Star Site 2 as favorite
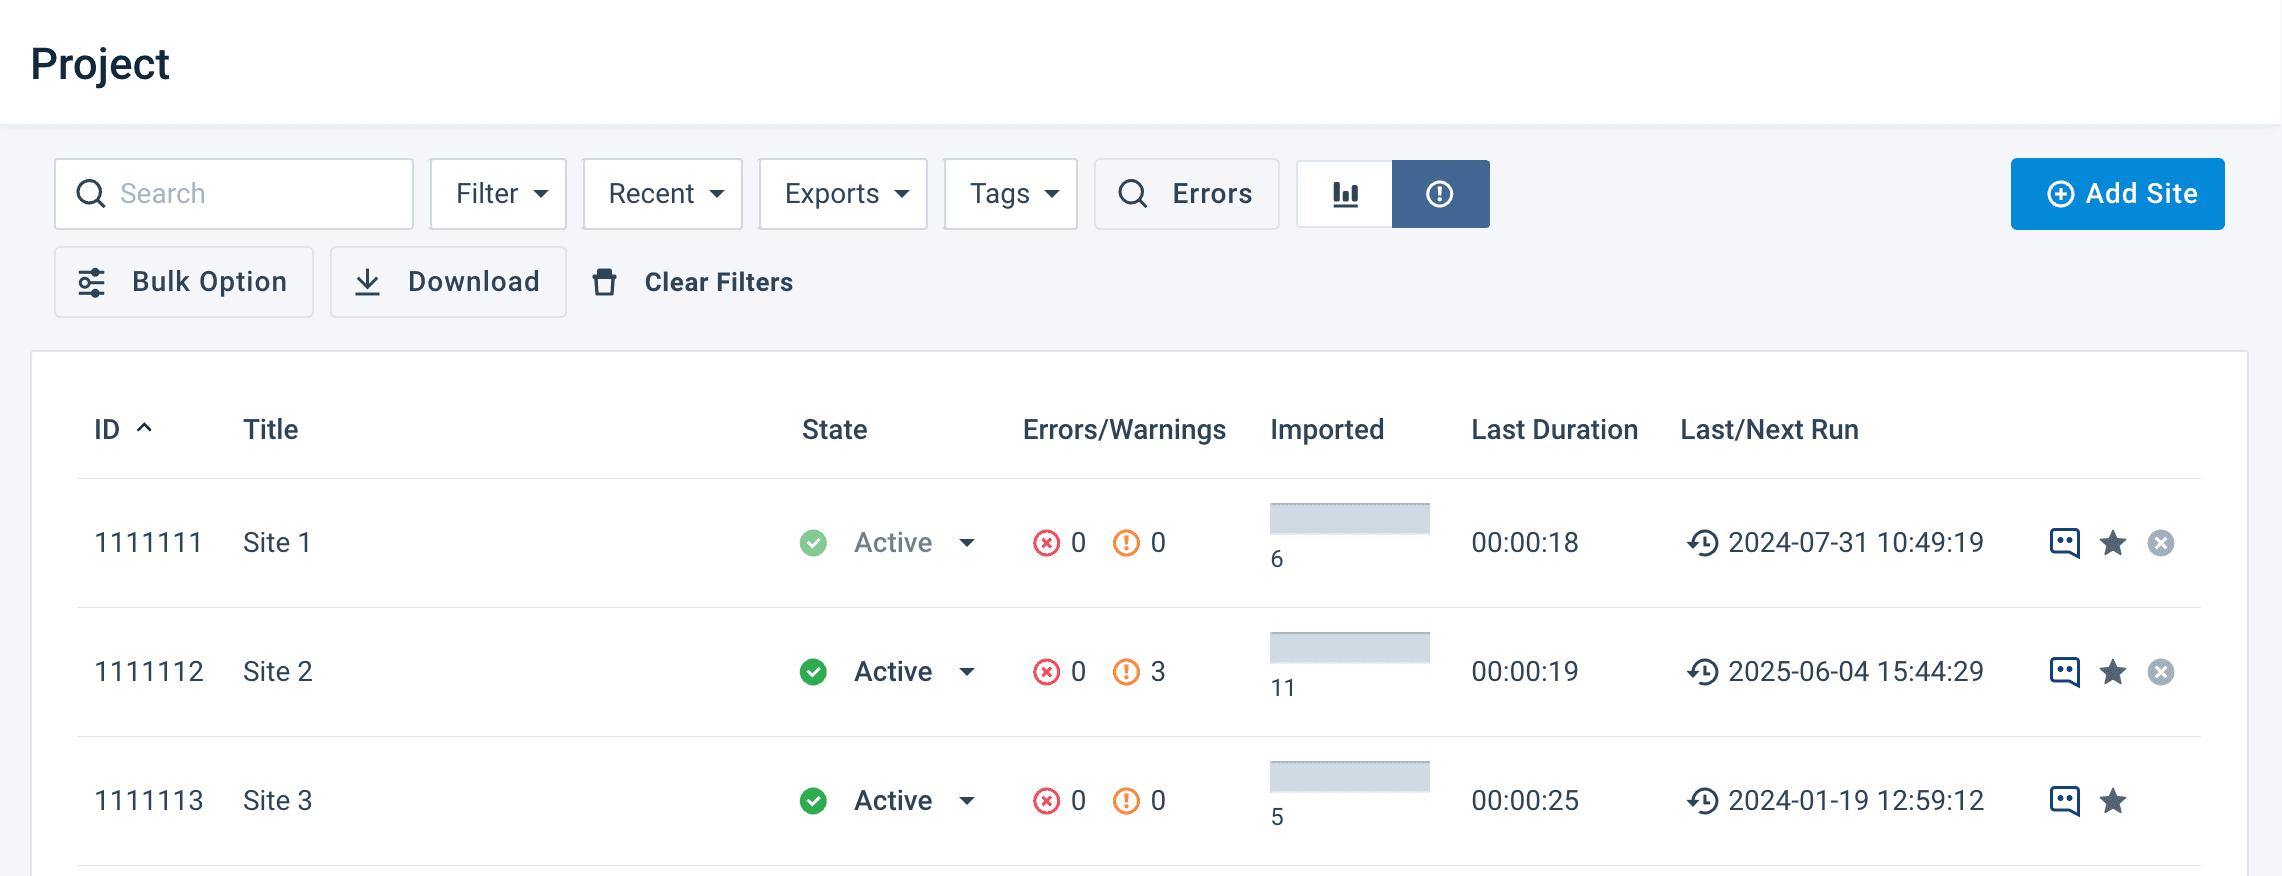The image size is (2282, 876). [x=2112, y=672]
